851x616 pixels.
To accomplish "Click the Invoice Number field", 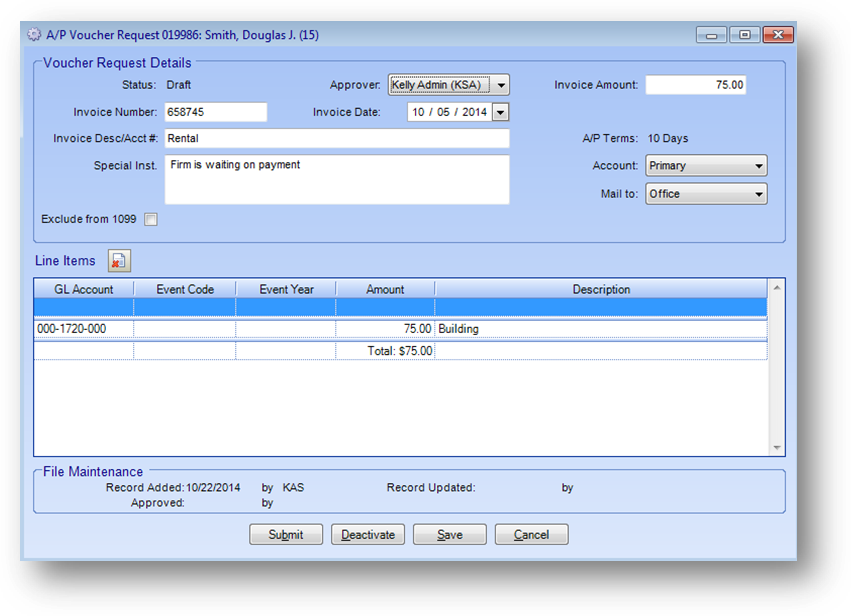I will tap(215, 112).
